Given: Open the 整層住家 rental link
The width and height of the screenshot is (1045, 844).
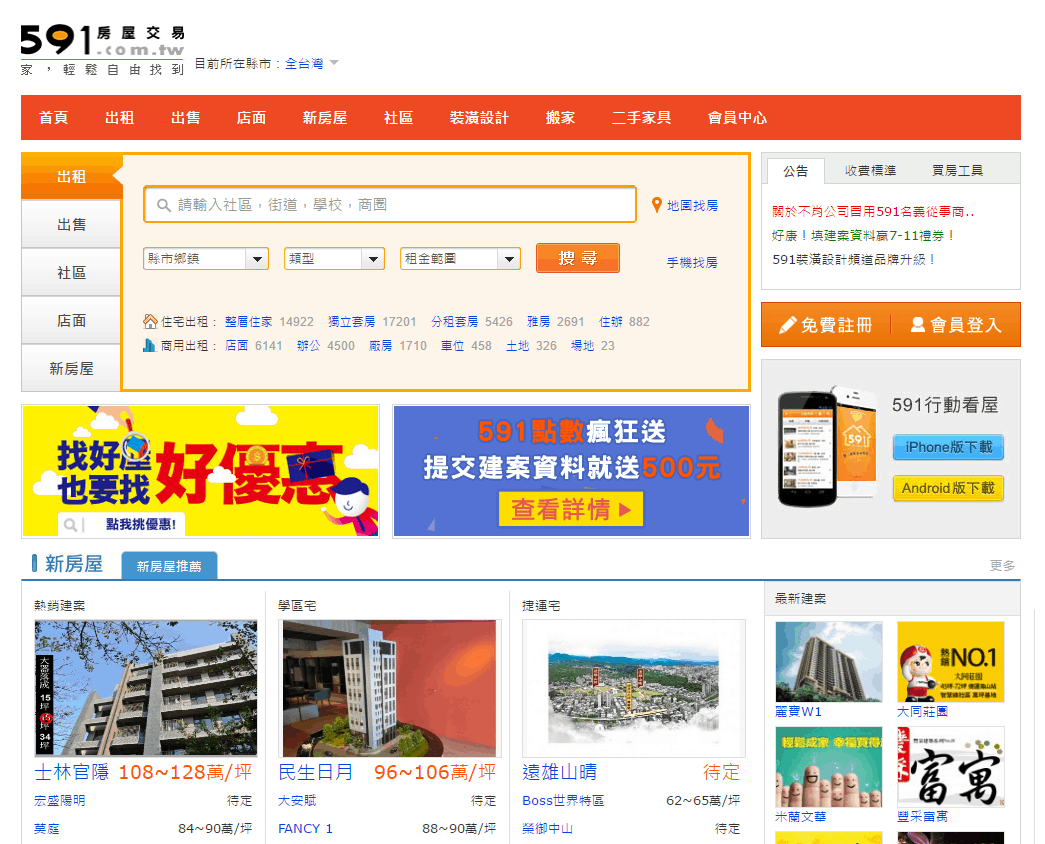Looking at the screenshot, I should click(x=249, y=321).
